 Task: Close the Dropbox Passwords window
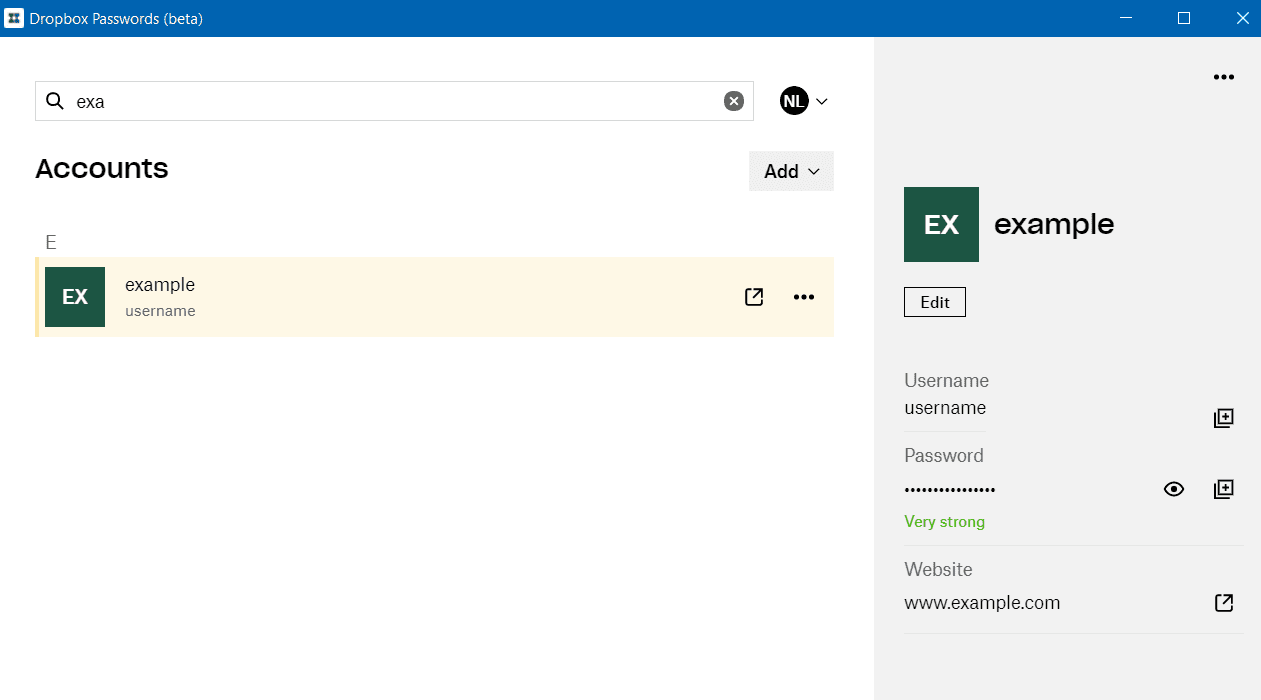click(1242, 18)
